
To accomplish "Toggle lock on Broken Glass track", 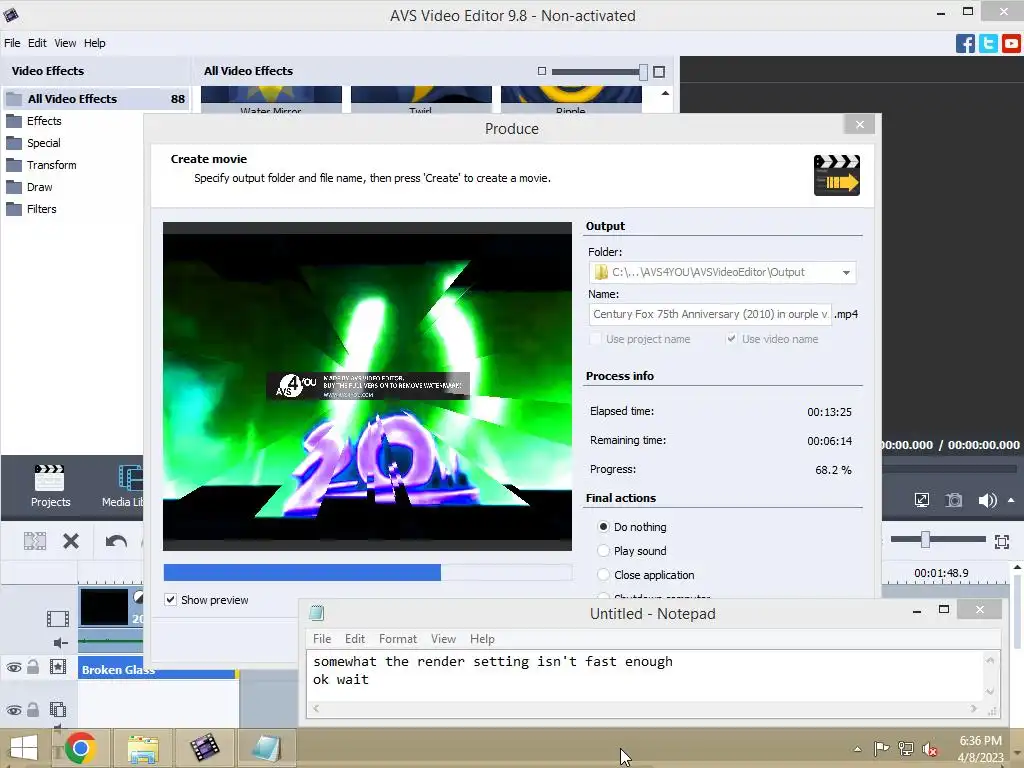I will 33,667.
